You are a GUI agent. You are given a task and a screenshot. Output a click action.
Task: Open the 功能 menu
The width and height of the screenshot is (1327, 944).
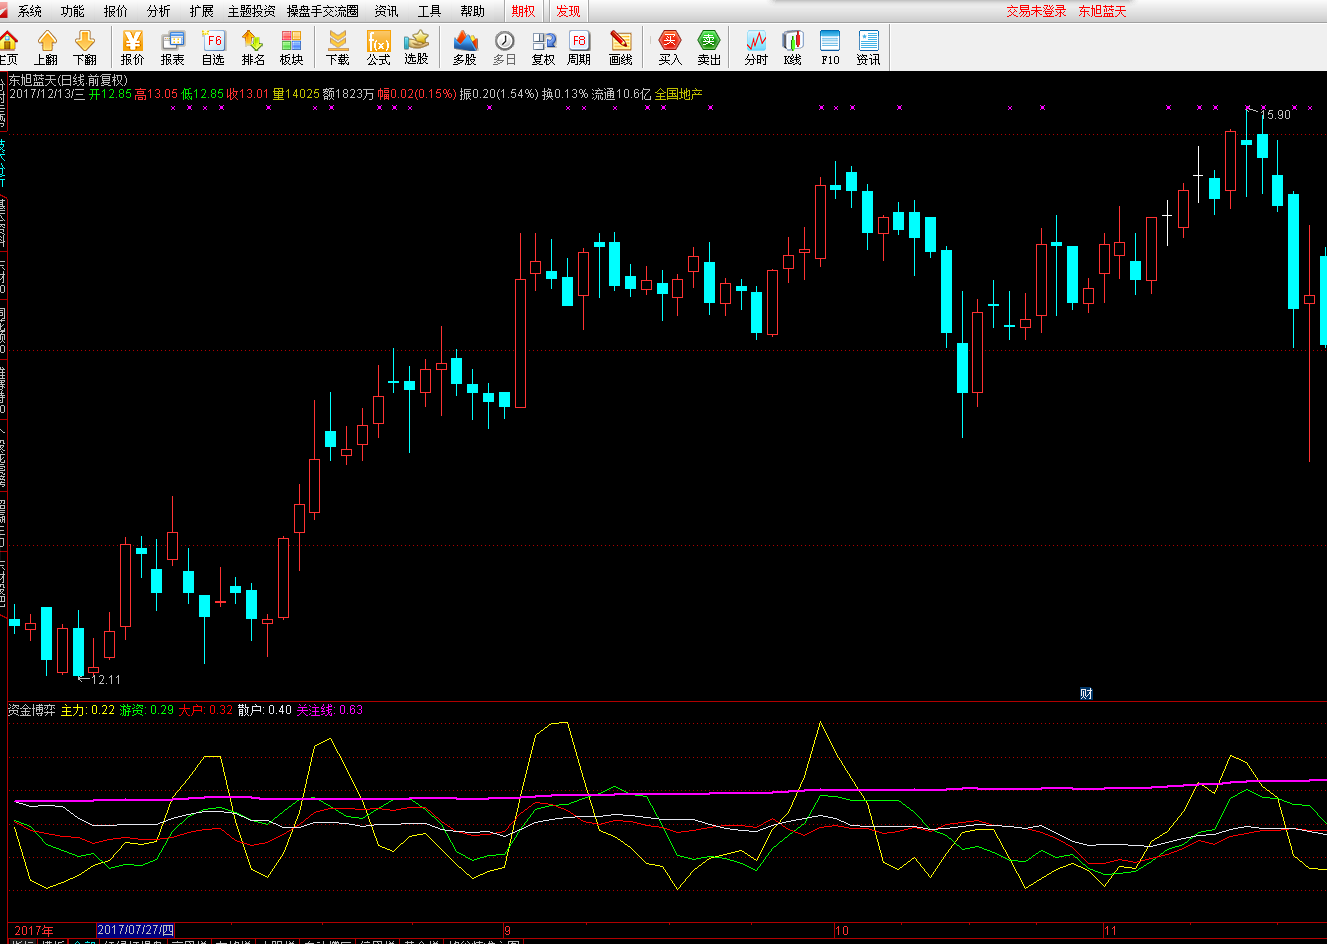[x=72, y=11]
